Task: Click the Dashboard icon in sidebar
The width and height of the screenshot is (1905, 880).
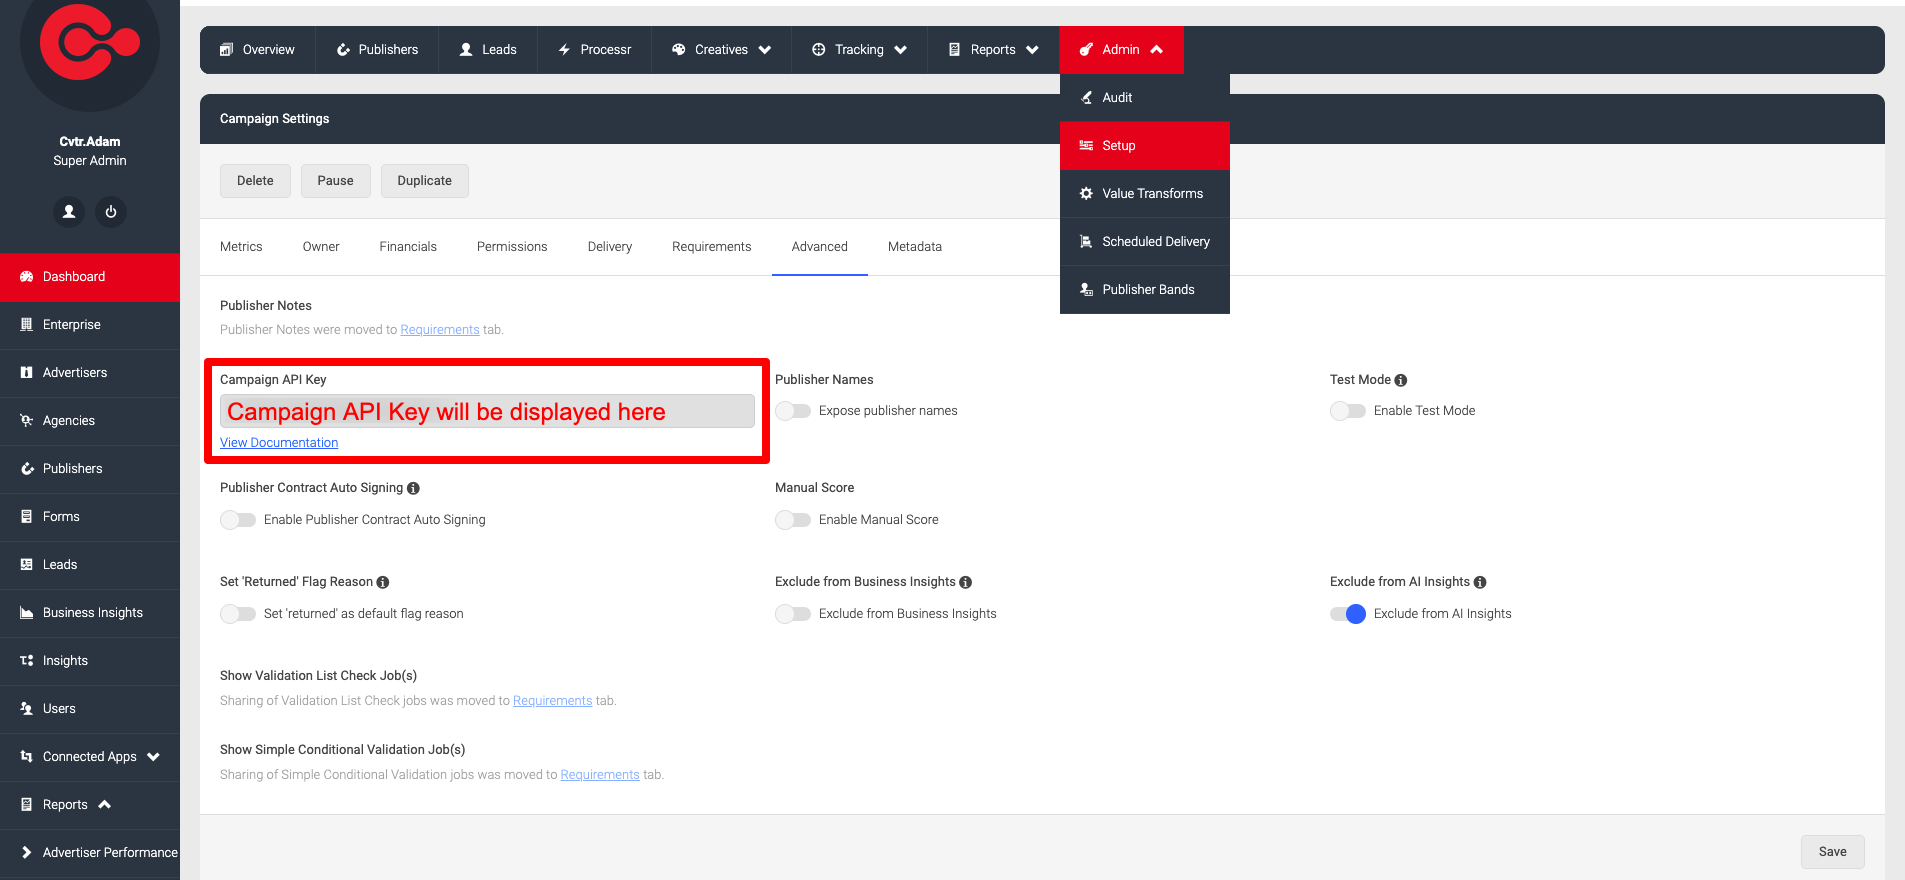Action: coord(27,277)
